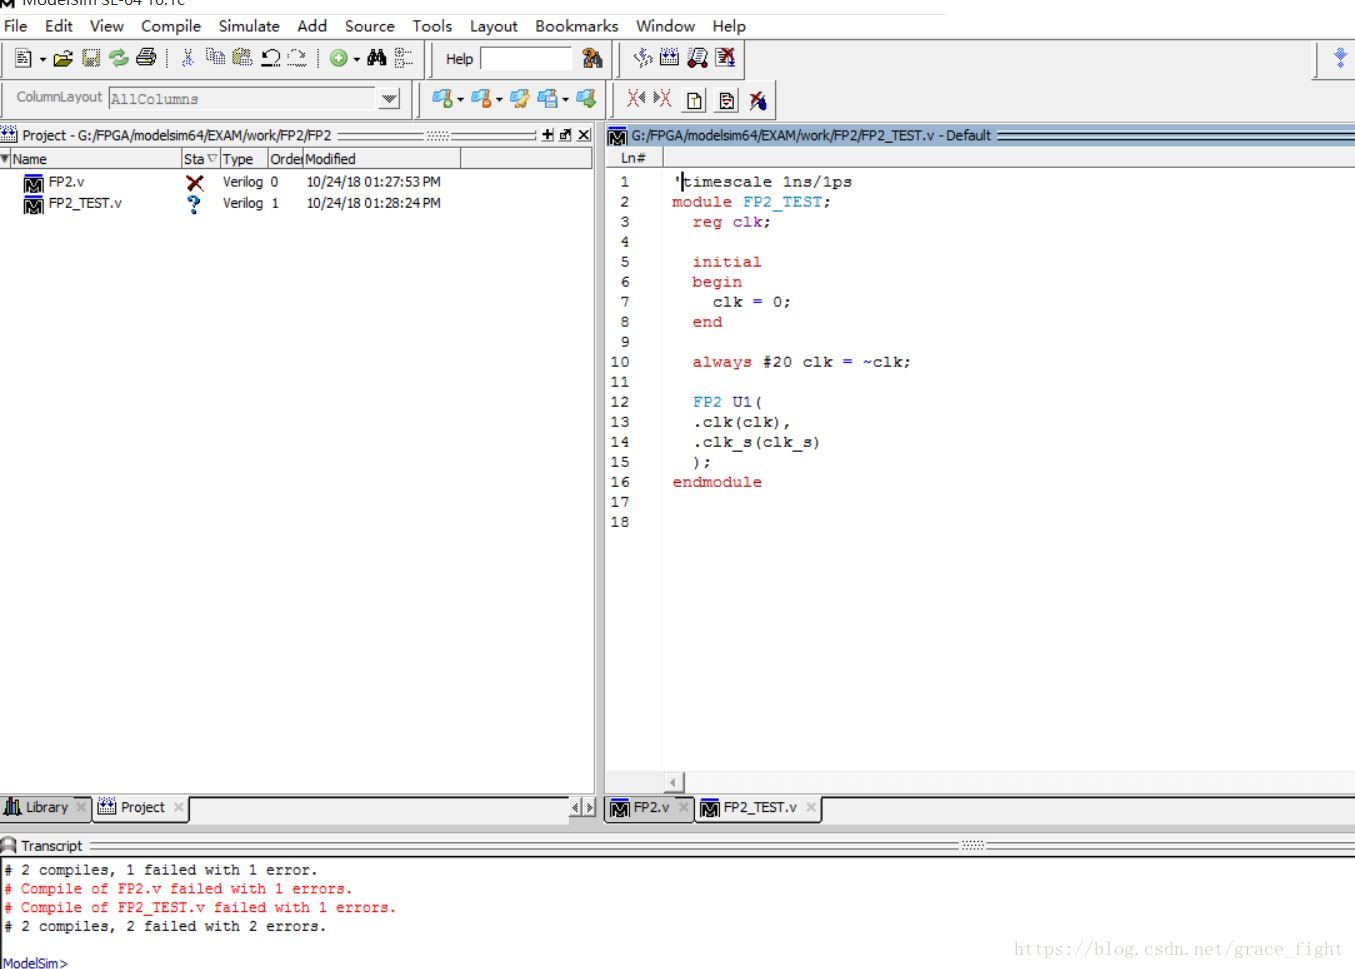Image resolution: width=1355 pixels, height=969 pixels.
Task: Expand the arrow next to the green add icon
Action: coord(357,60)
